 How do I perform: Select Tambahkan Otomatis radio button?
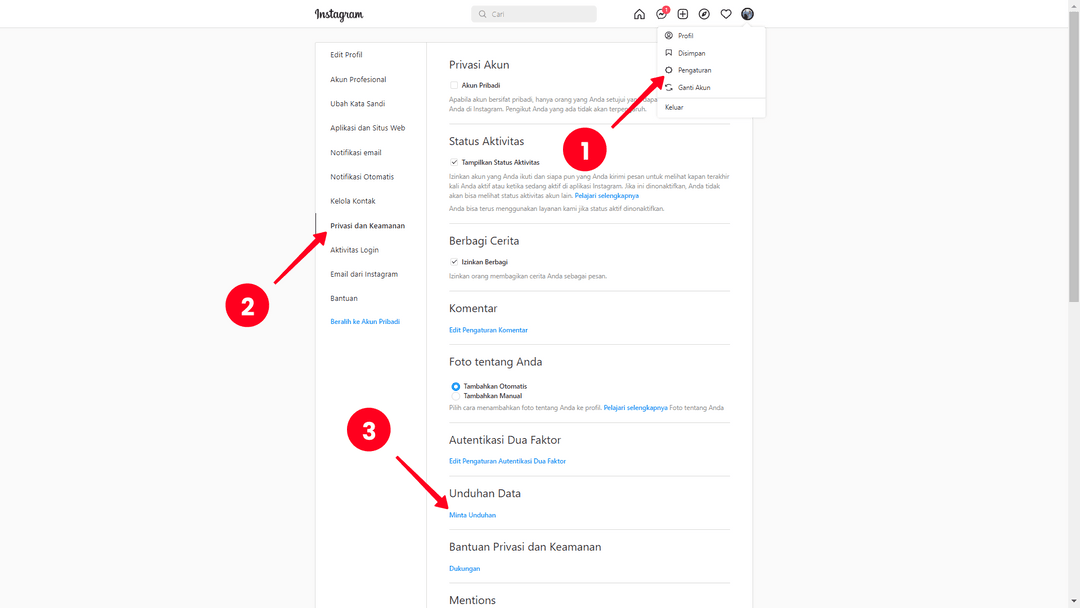(455, 386)
